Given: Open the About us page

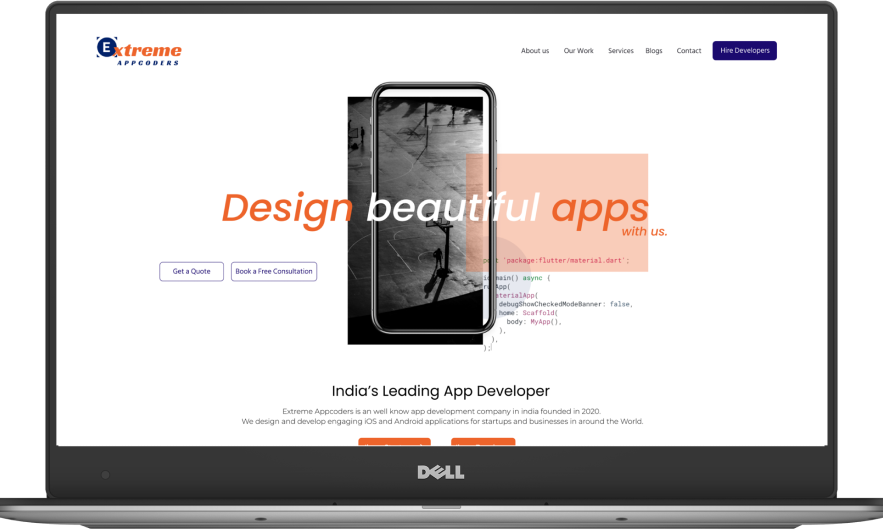Looking at the screenshot, I should click(534, 51).
